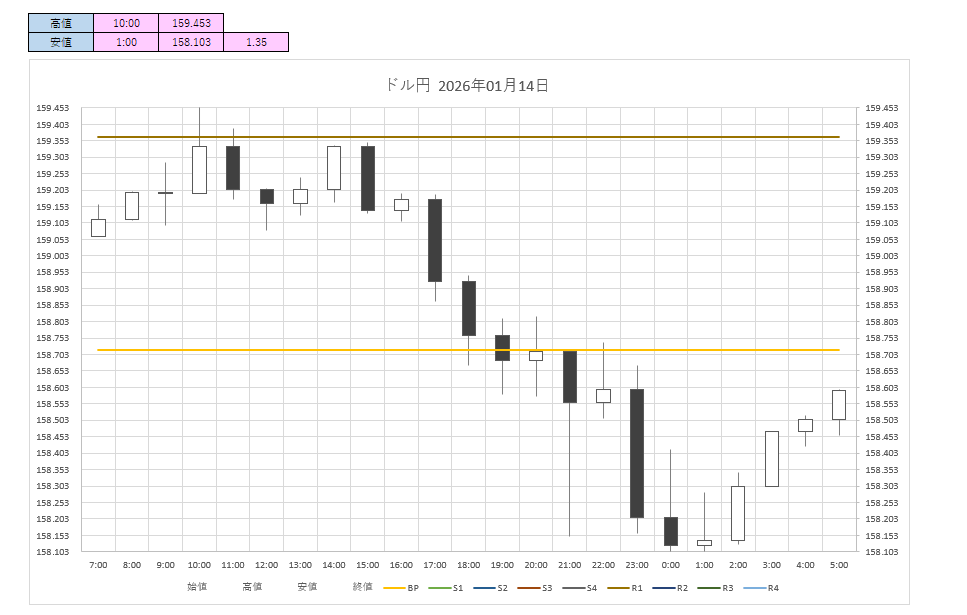This screenshot has width=967, height=615.
Task: Click the cell containing 159.453
Action: tap(190, 23)
